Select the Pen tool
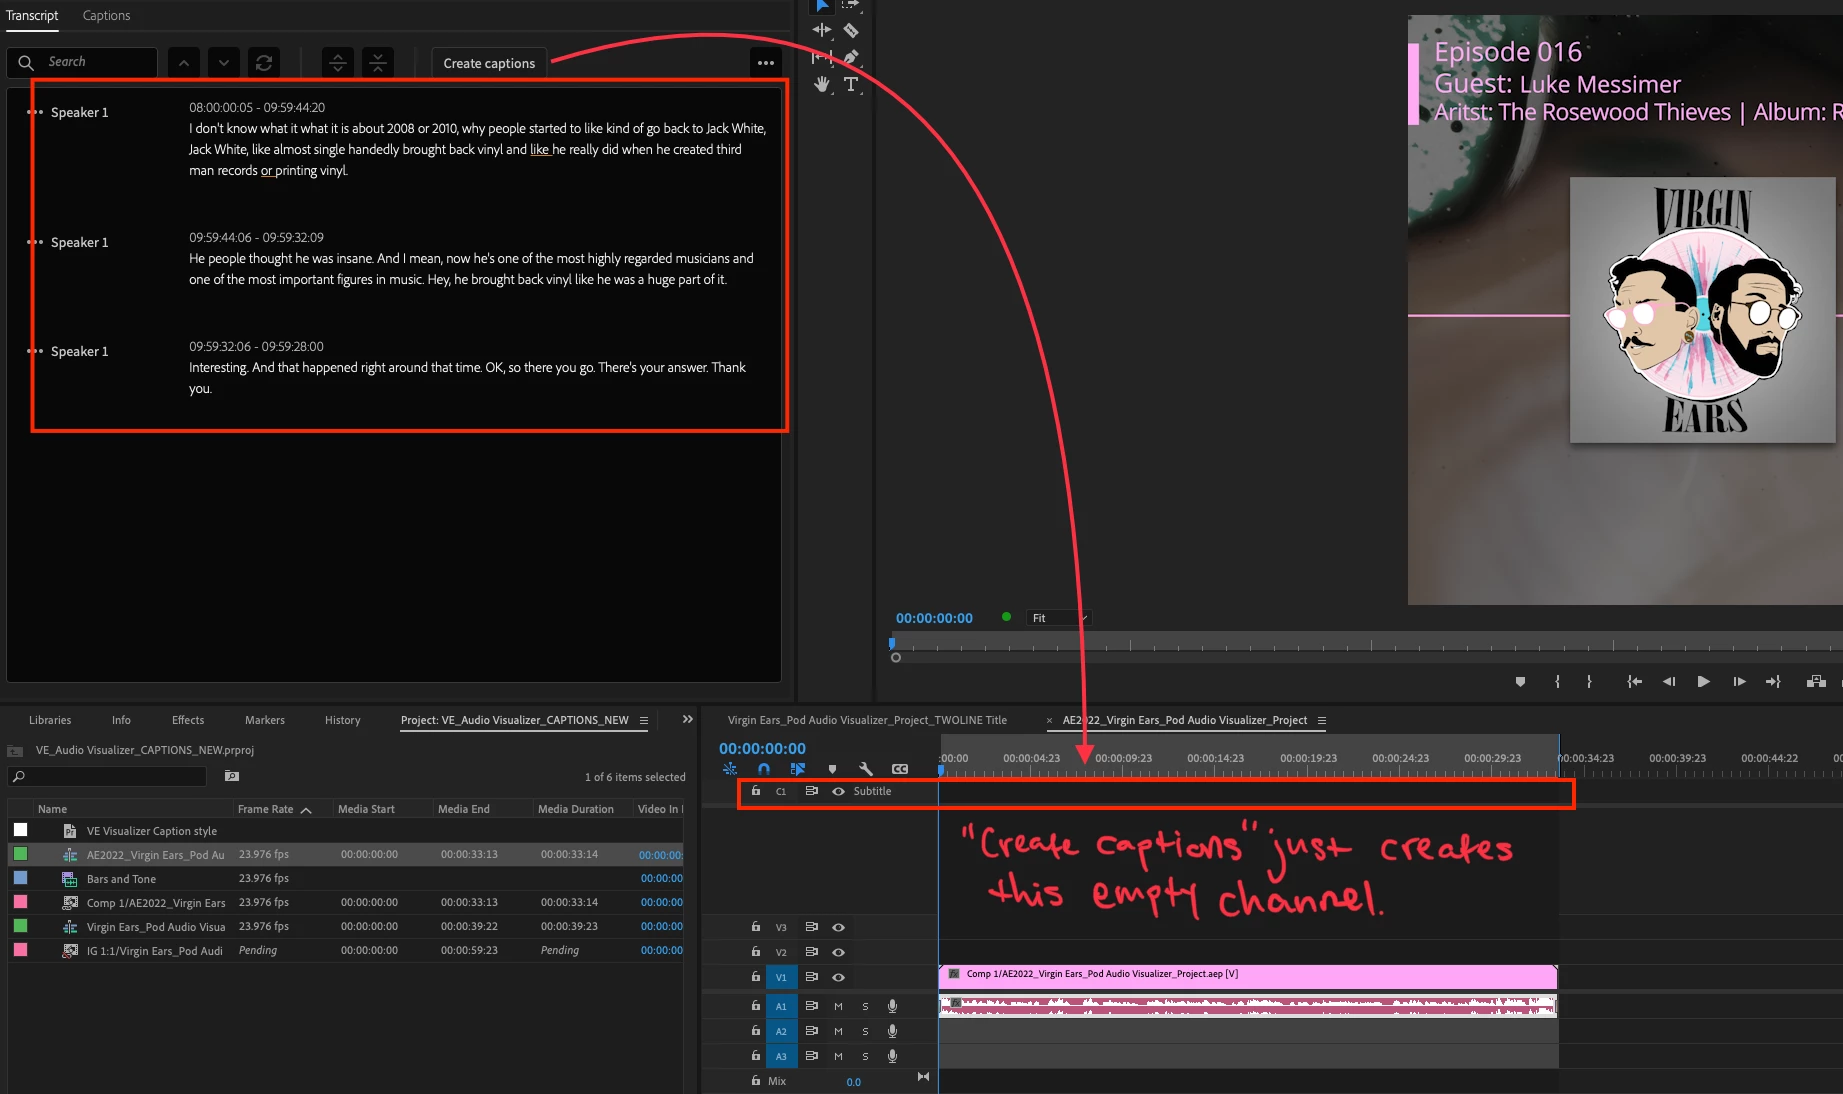1843x1094 pixels. point(851,58)
